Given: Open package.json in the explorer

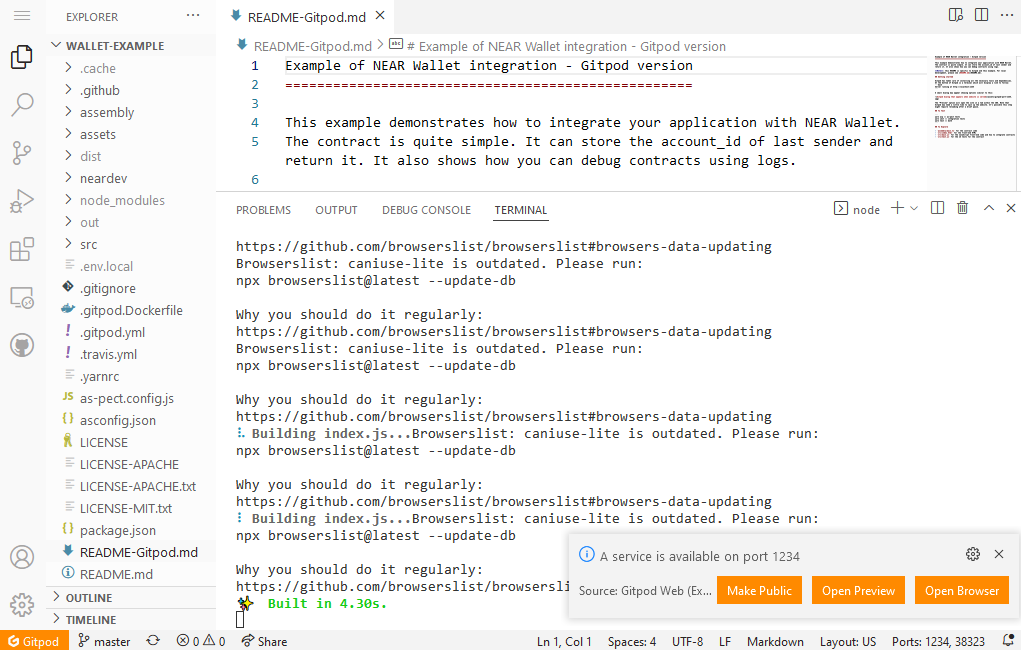Looking at the screenshot, I should point(117,530).
